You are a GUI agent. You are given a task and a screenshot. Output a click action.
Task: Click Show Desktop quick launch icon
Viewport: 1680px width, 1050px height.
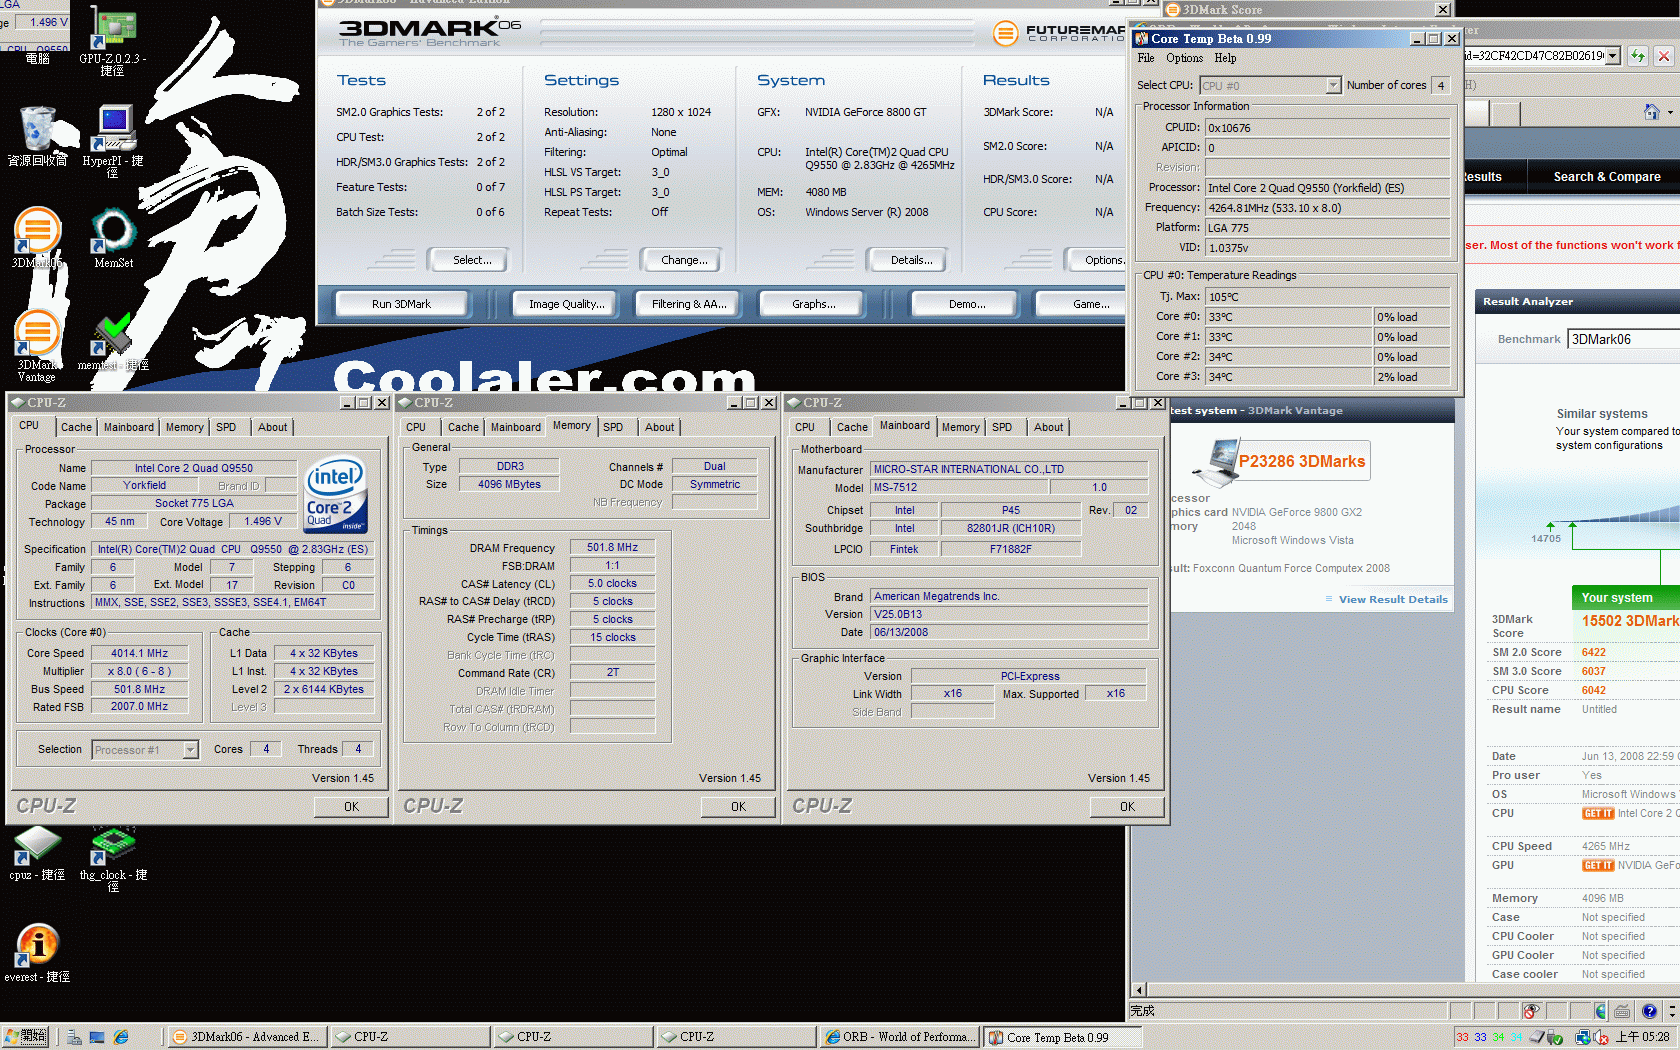[97, 1037]
